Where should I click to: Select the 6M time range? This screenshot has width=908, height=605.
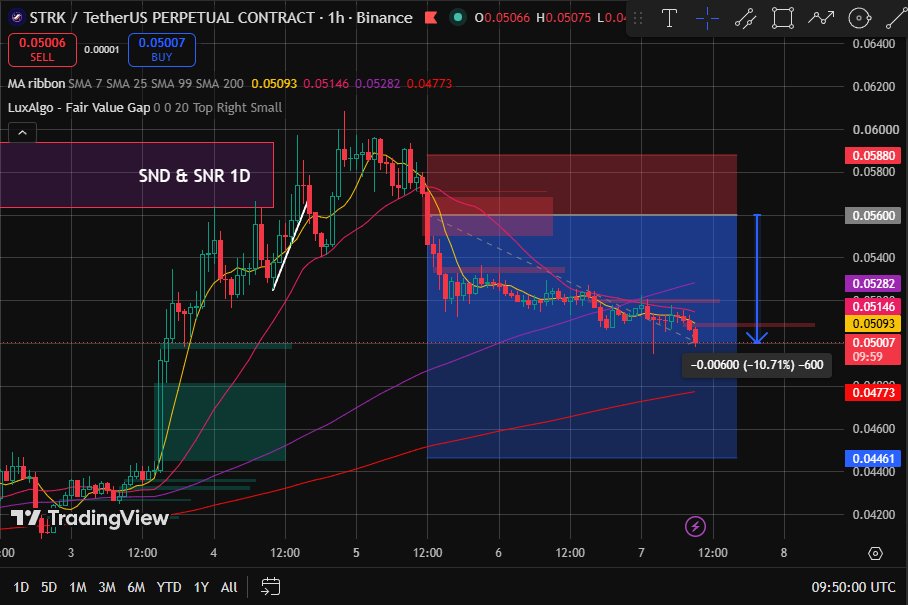click(136, 587)
